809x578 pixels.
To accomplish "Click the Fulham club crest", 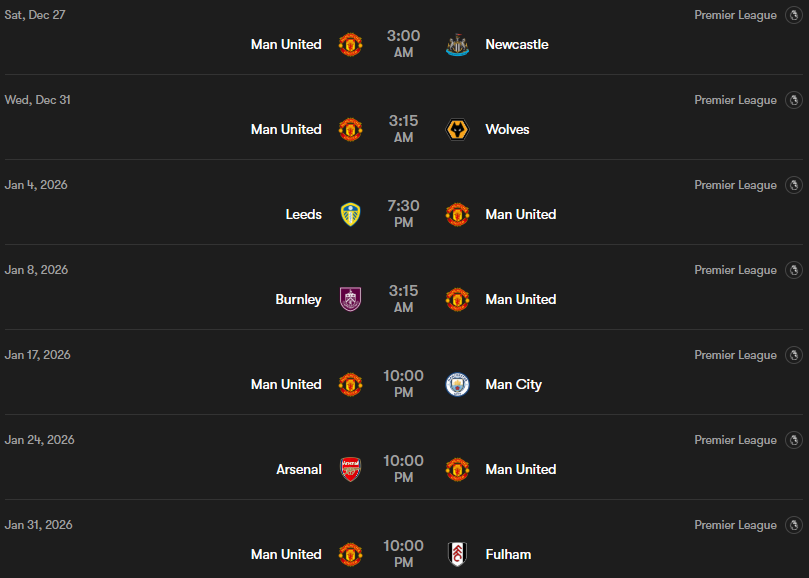I will (x=457, y=555).
